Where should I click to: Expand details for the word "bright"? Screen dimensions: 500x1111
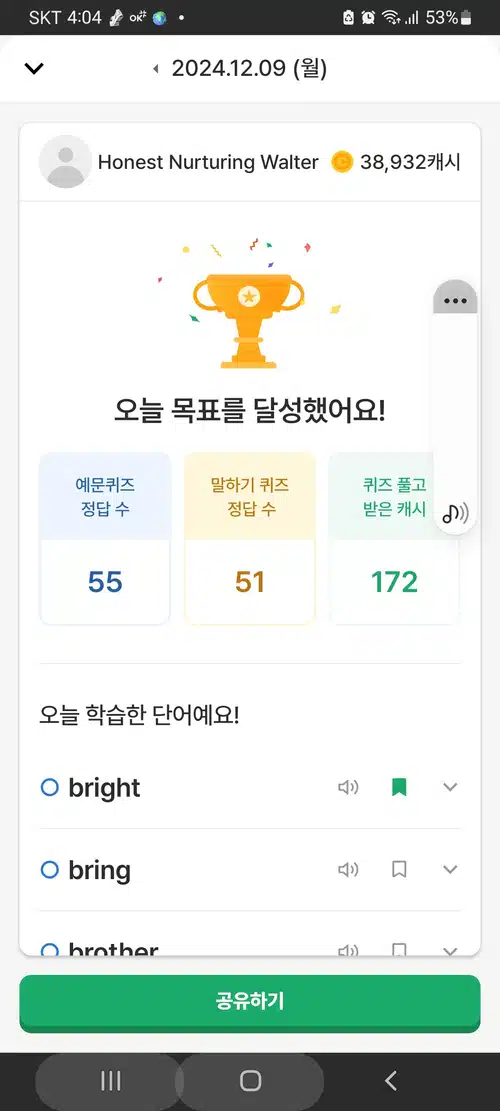click(450, 787)
